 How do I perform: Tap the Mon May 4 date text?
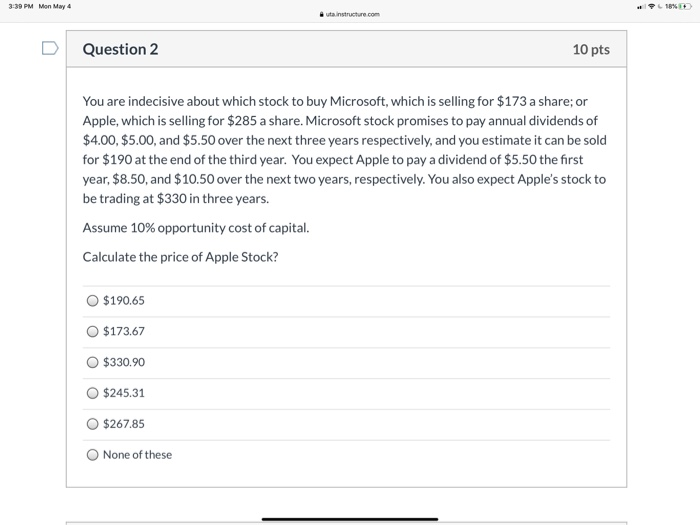54,6
